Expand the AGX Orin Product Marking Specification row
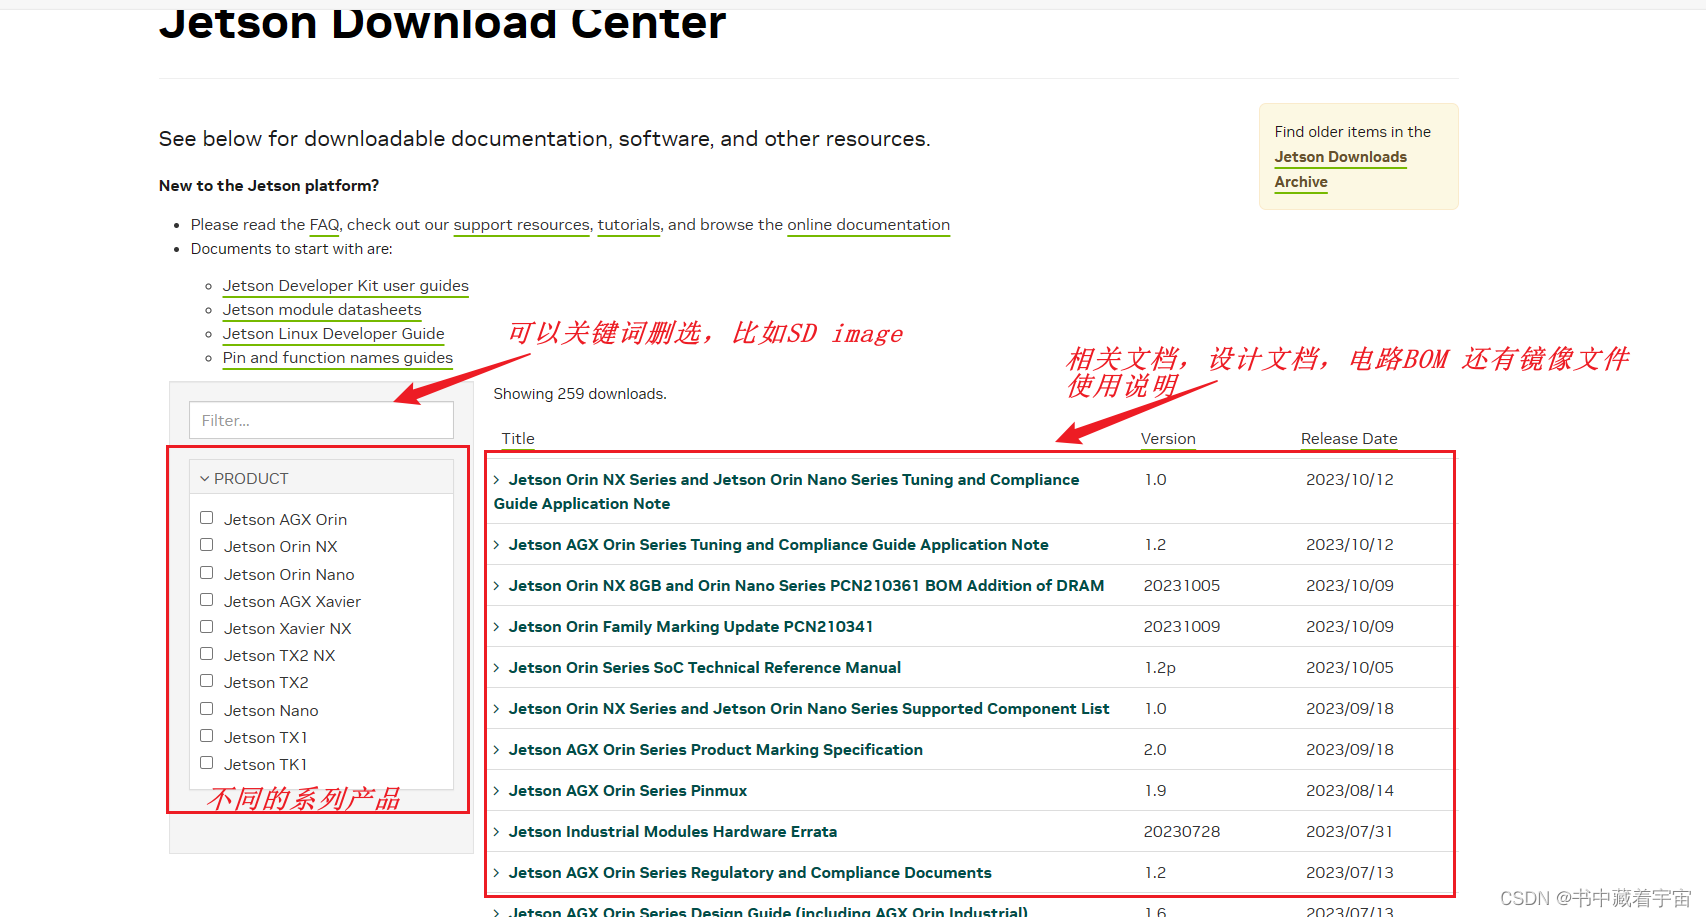 [x=497, y=750]
